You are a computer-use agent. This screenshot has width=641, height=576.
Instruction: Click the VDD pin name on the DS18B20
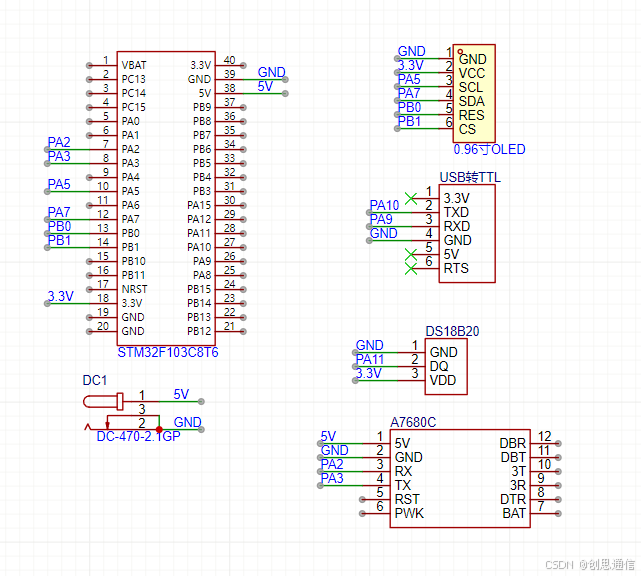coord(443,381)
